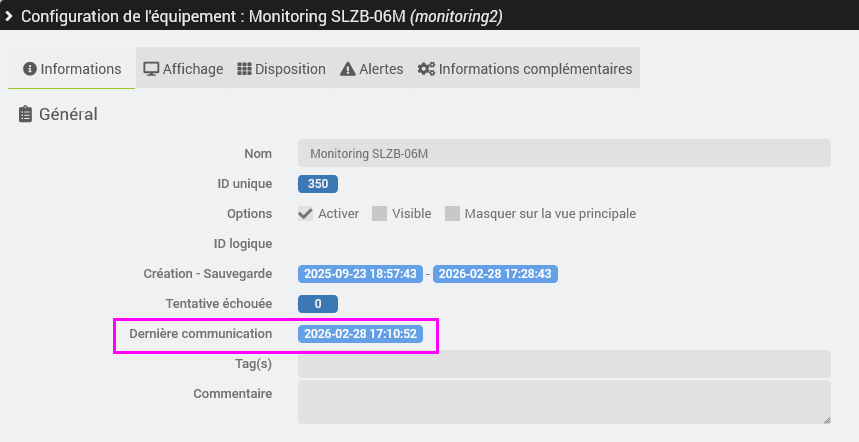Toggle the Activer checkbox
The height and width of the screenshot is (442, 859).
[x=306, y=213]
